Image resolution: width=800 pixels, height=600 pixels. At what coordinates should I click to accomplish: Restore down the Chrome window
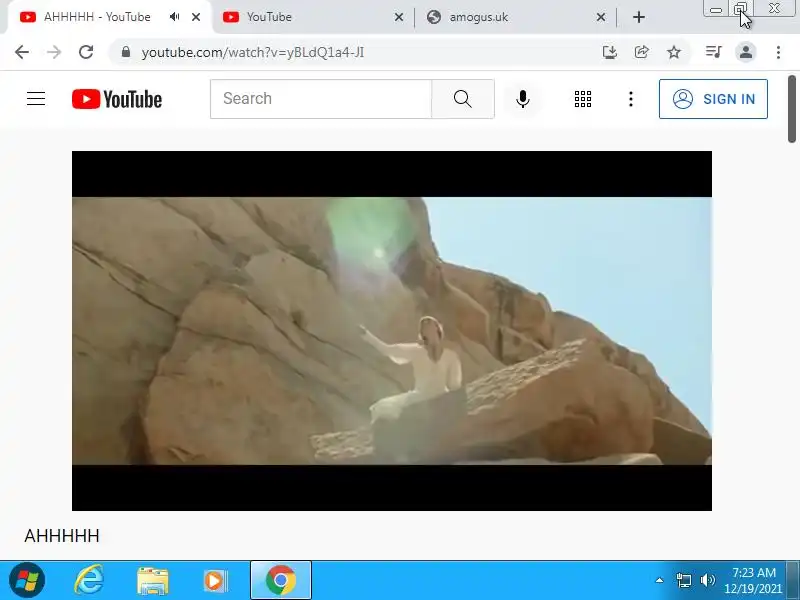point(741,9)
